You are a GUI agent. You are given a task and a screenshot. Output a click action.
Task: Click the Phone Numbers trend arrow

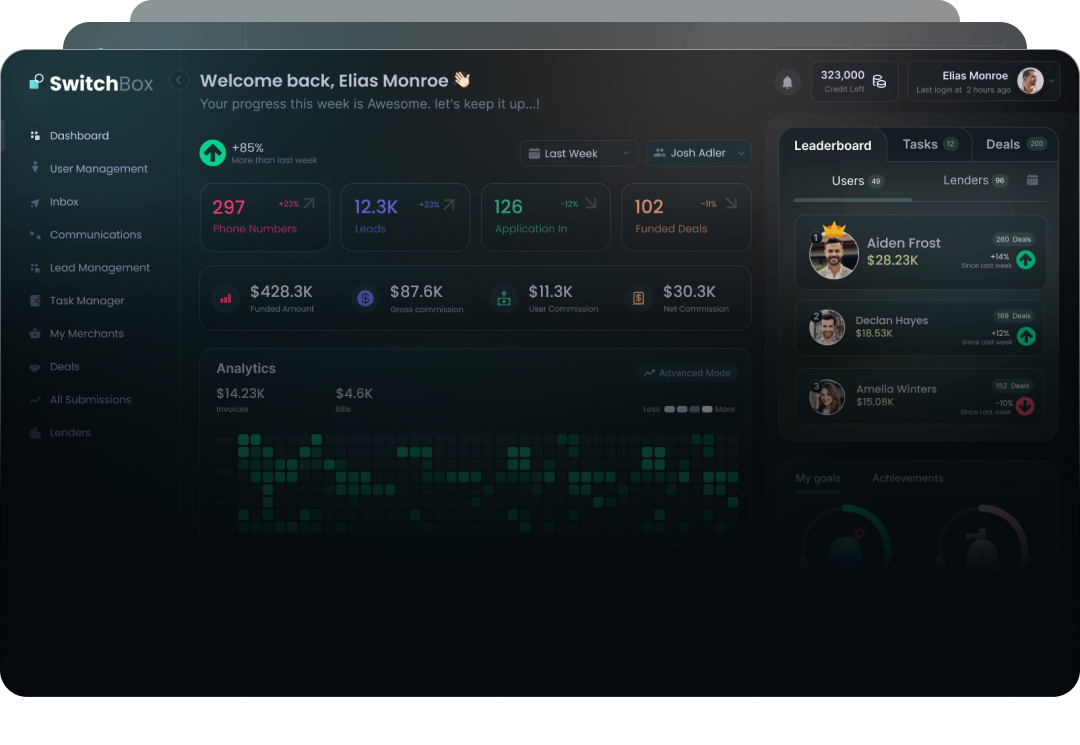click(309, 204)
